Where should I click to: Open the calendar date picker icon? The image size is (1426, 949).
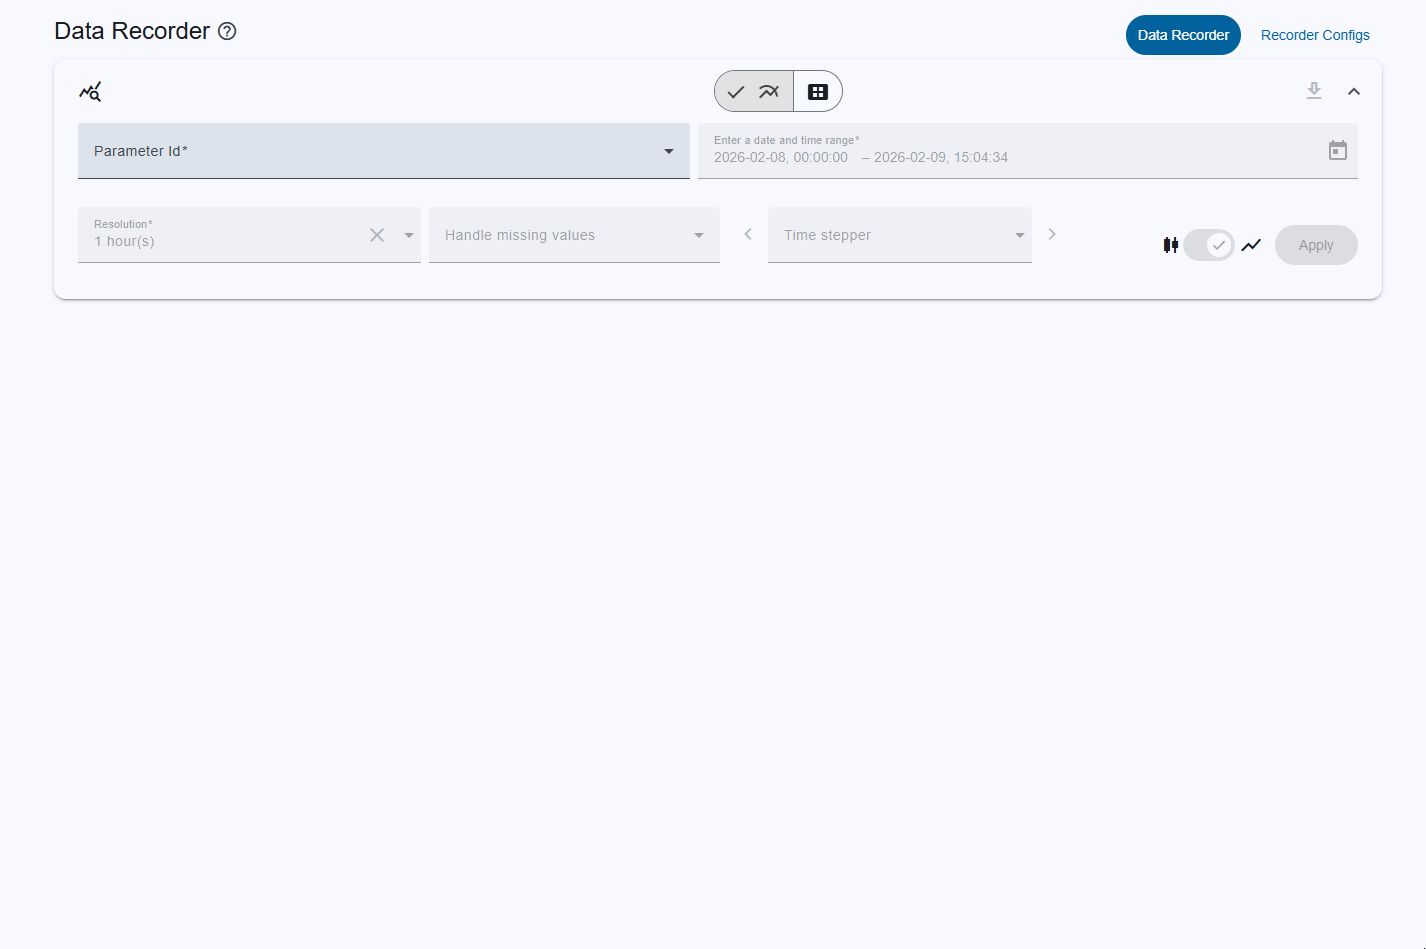[1338, 150]
